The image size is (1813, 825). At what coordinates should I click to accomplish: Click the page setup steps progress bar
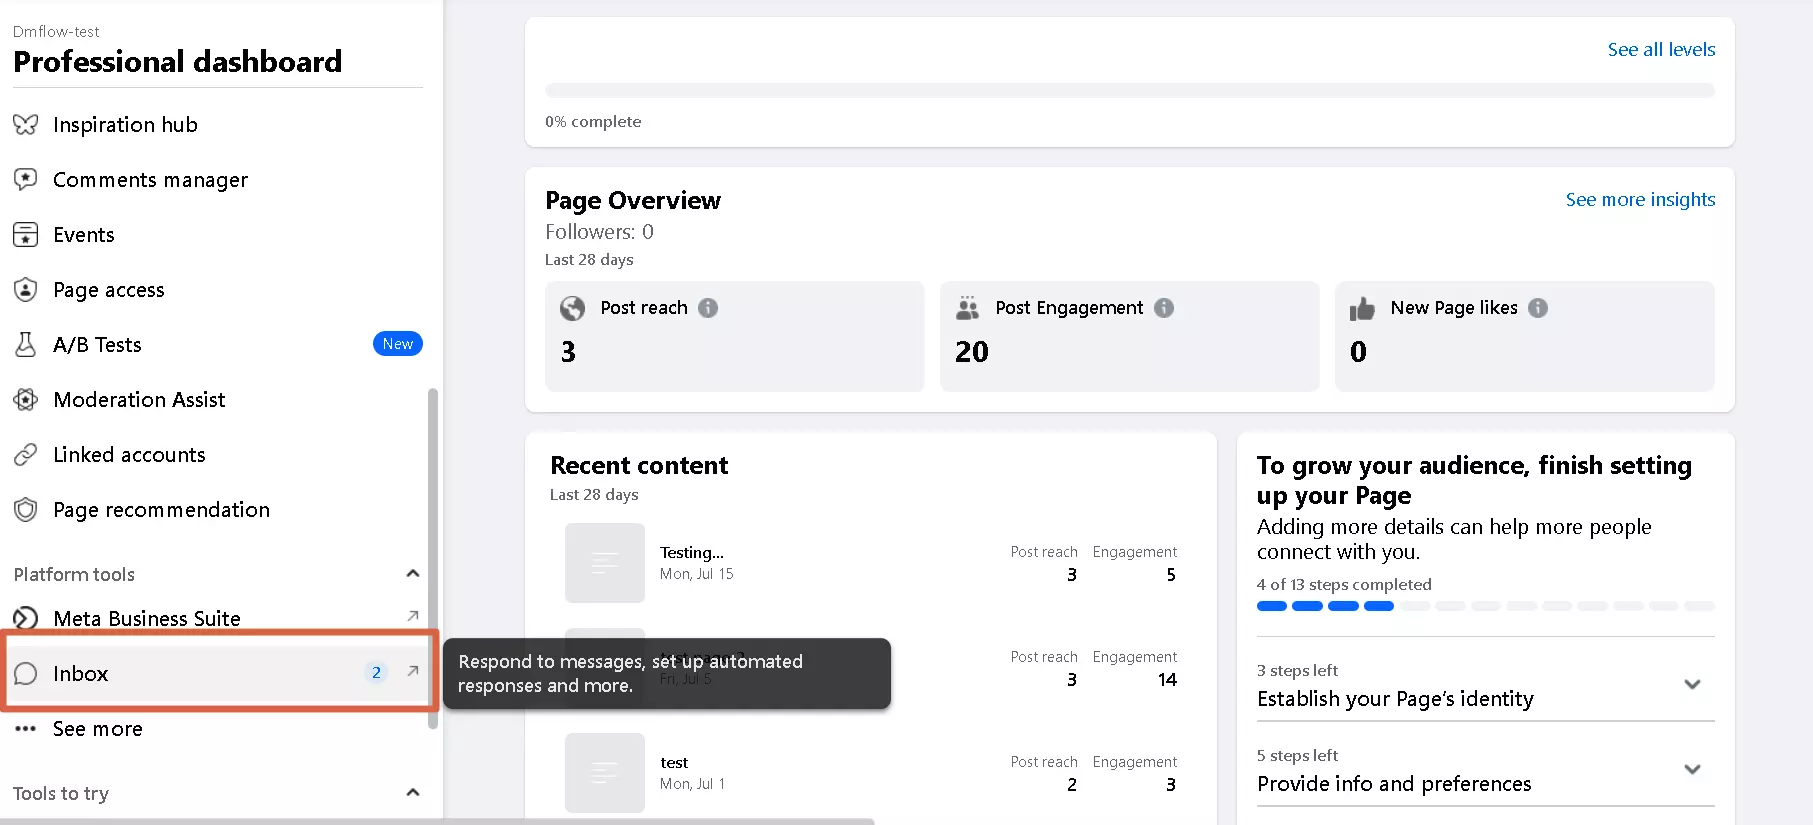pyautogui.click(x=1485, y=606)
